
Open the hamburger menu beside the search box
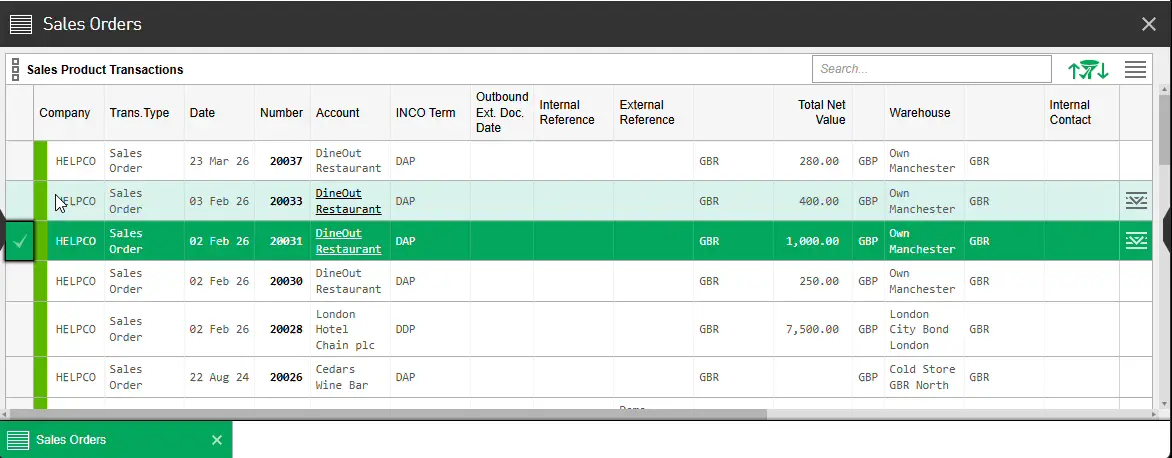1135,69
